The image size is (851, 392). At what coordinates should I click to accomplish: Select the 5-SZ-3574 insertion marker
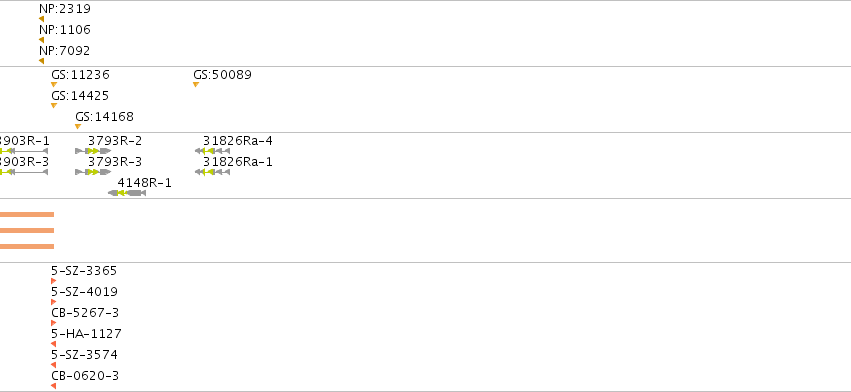54,365
